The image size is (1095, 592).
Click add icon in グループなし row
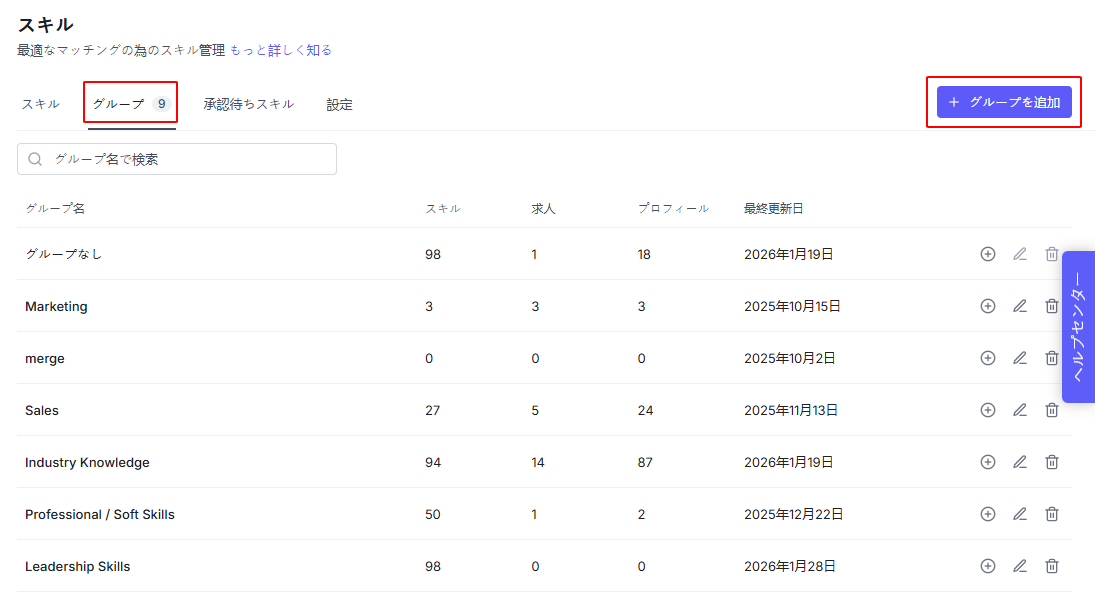pos(987,254)
